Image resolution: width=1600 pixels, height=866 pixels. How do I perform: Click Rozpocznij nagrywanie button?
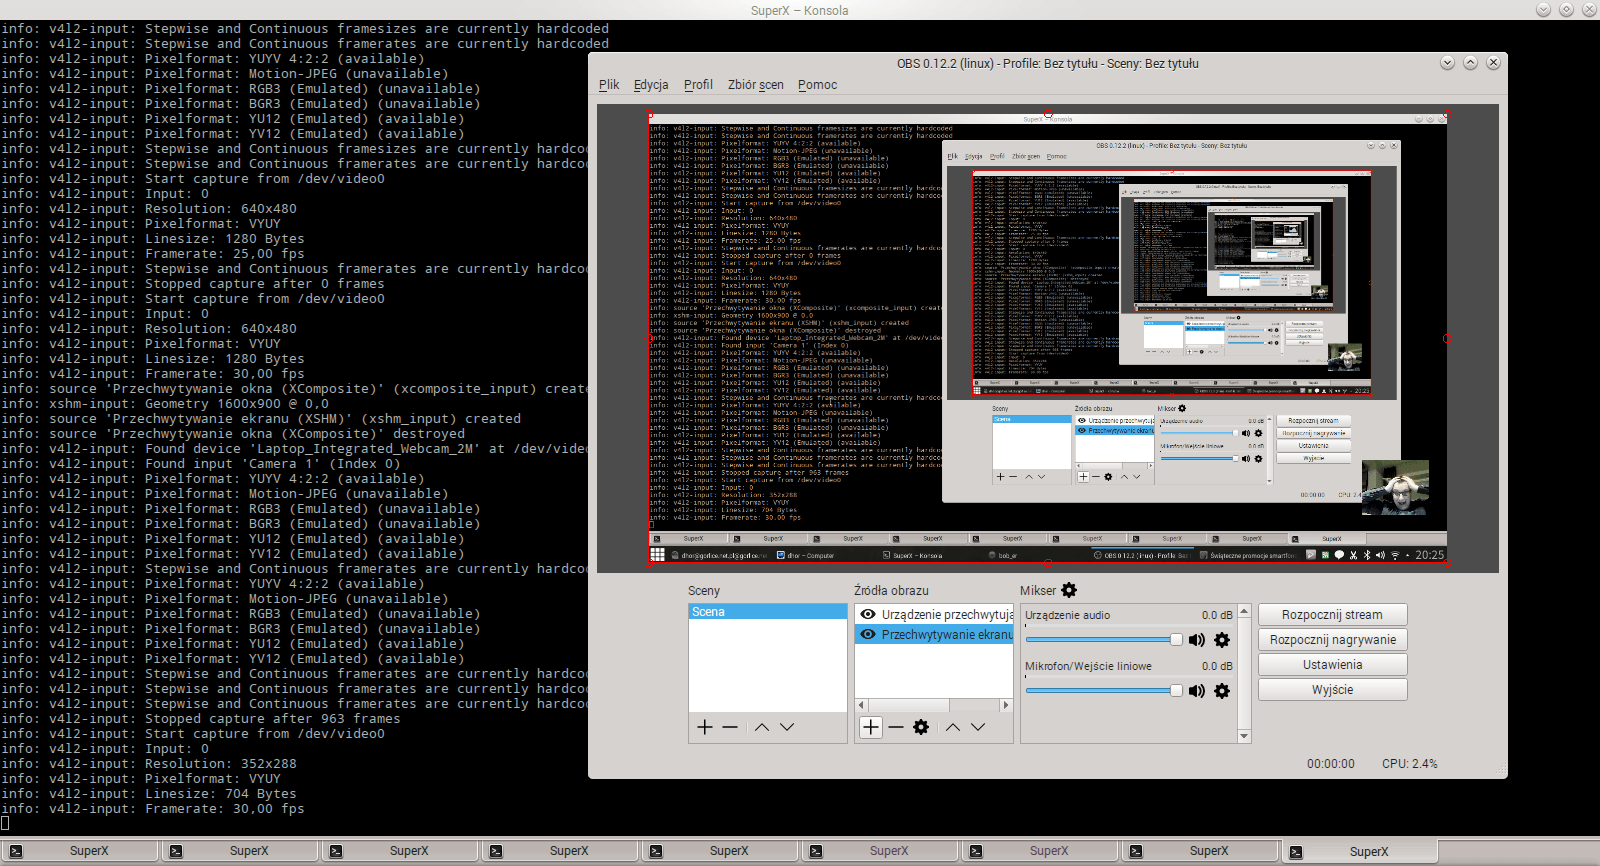[x=1332, y=640]
